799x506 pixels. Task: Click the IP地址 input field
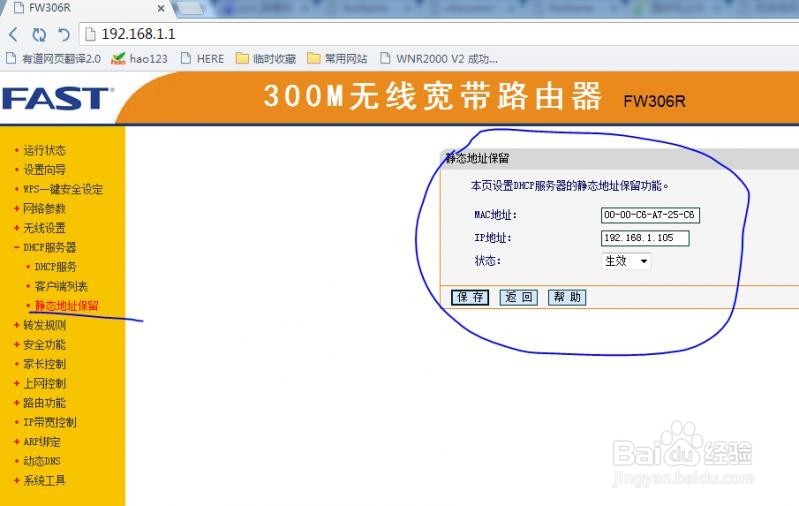(x=645, y=238)
